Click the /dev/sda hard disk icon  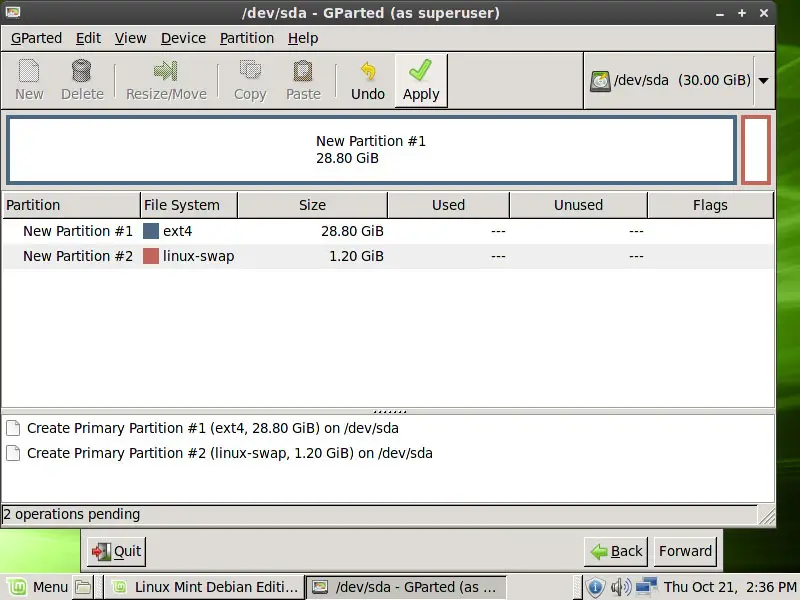coord(600,81)
